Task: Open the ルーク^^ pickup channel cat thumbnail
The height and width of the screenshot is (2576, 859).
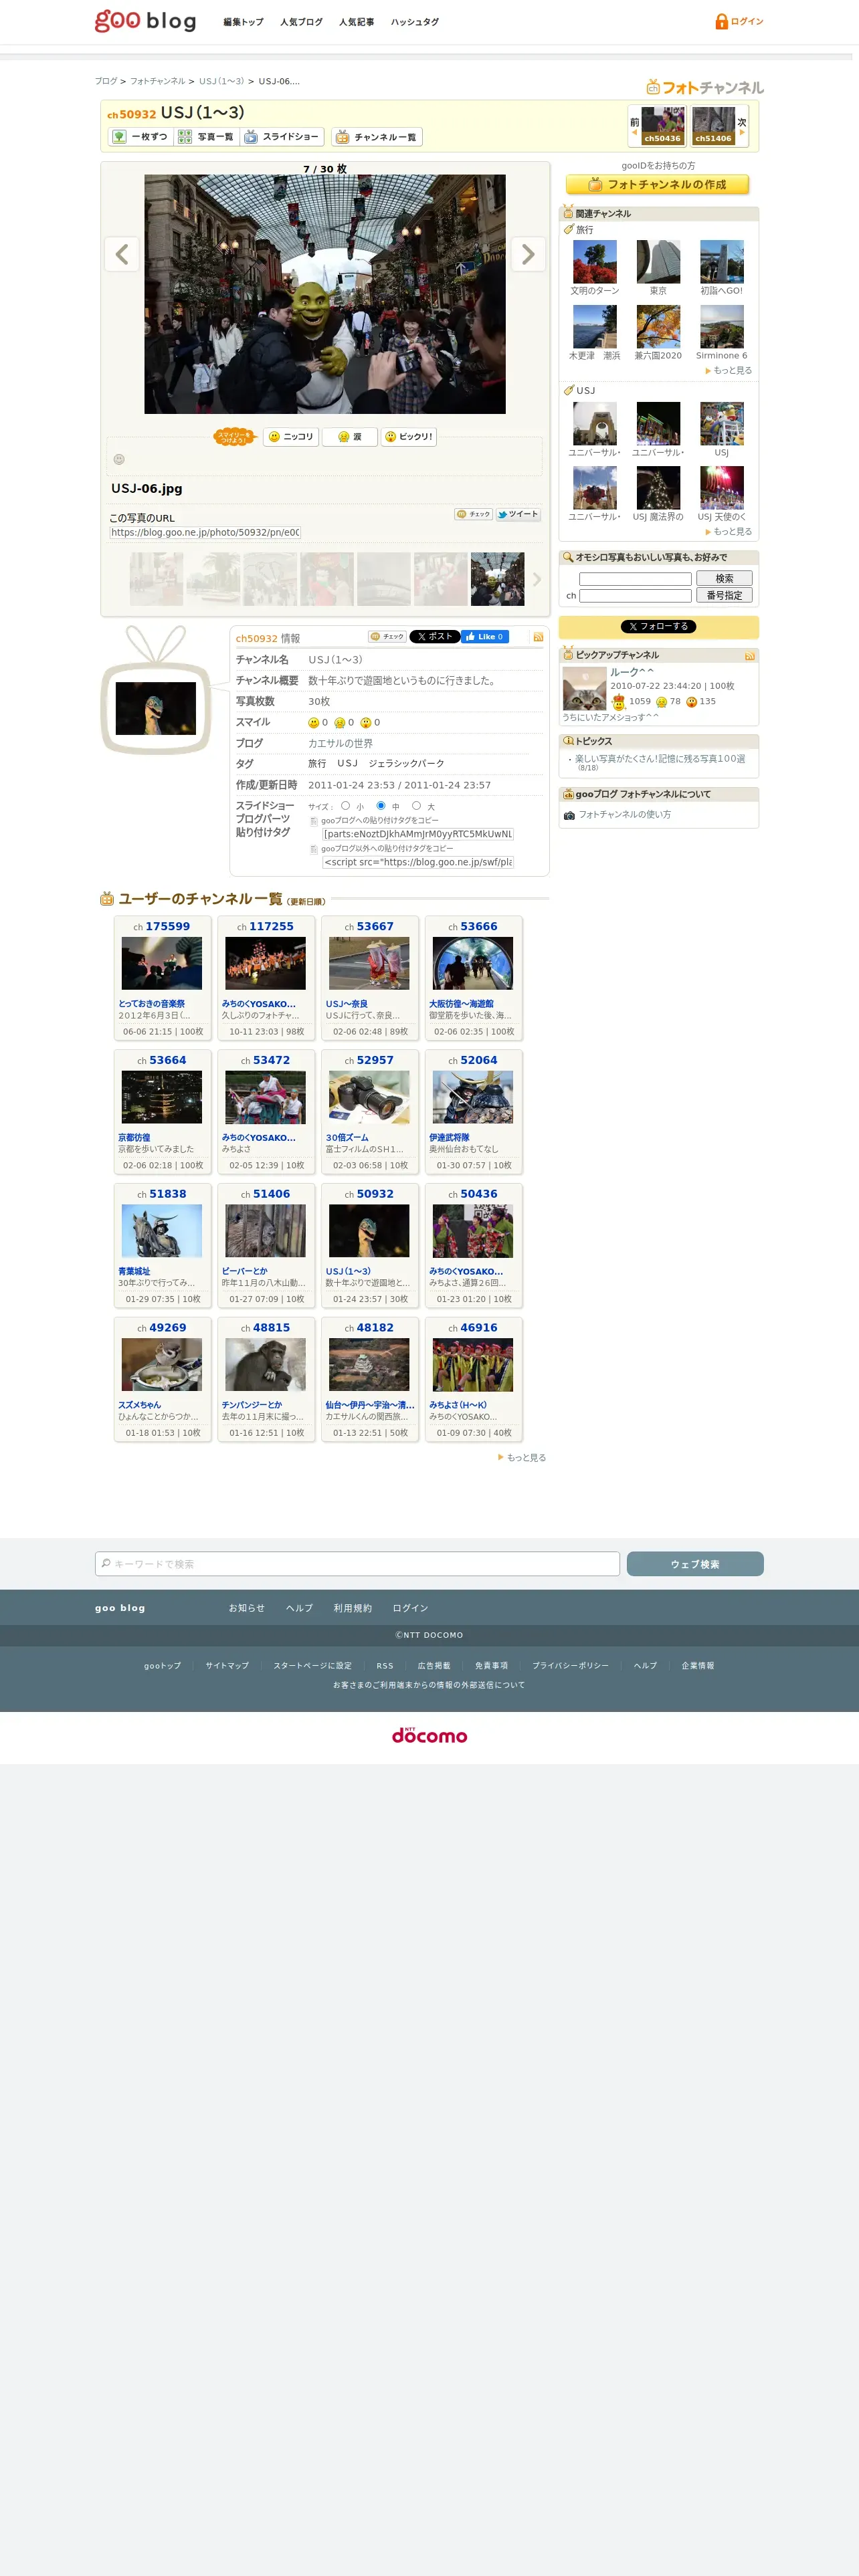Action: [584, 689]
